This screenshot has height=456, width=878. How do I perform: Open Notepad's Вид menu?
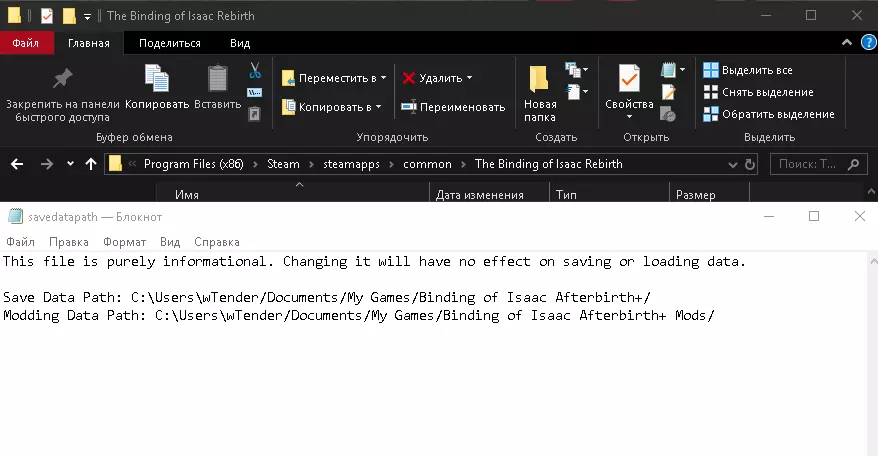pyautogui.click(x=170, y=242)
